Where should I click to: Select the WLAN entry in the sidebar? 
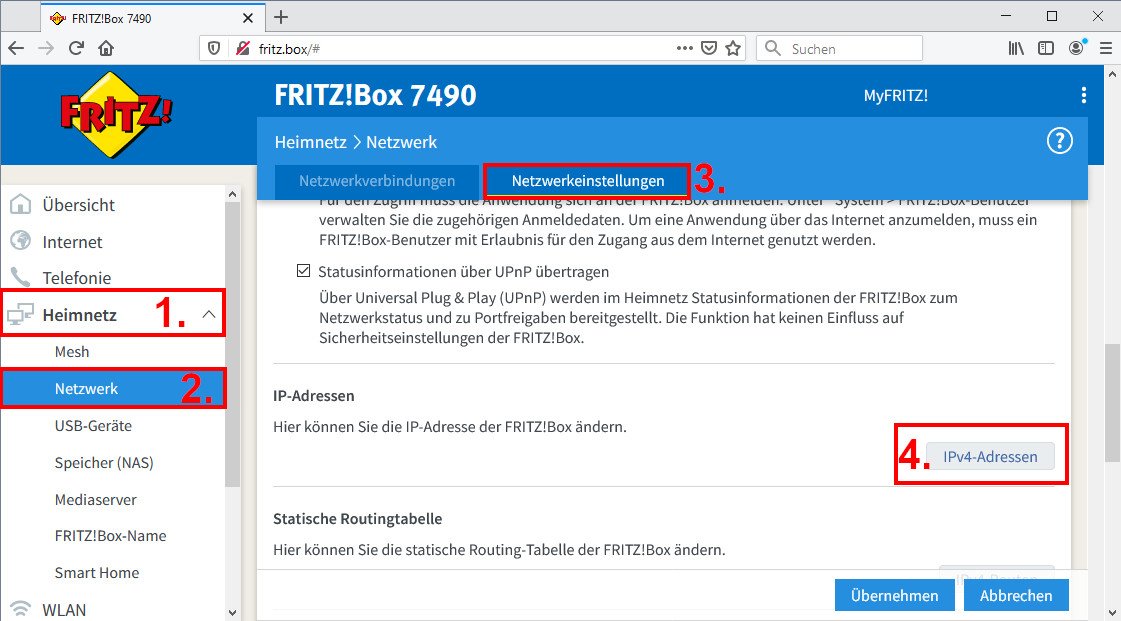pyautogui.click(x=67, y=609)
